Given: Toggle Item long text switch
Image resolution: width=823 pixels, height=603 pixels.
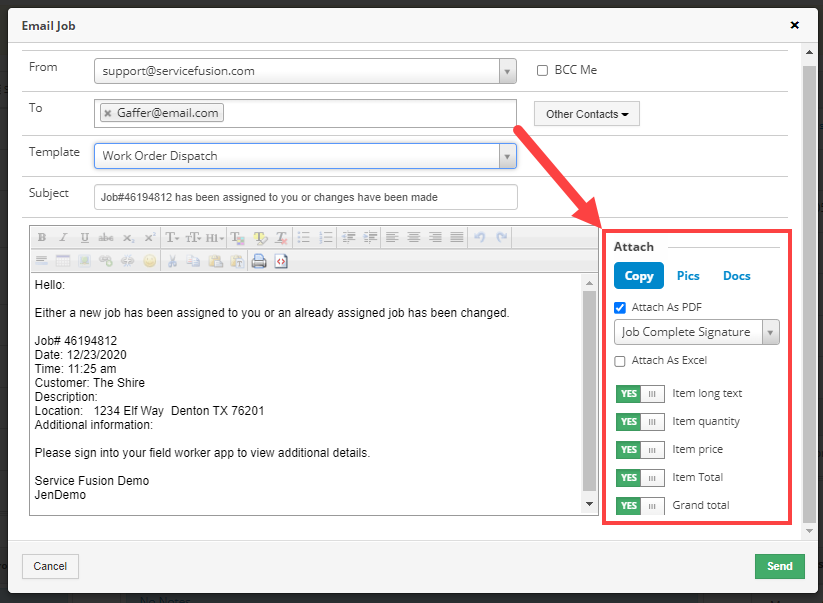Looking at the screenshot, I should [x=640, y=394].
